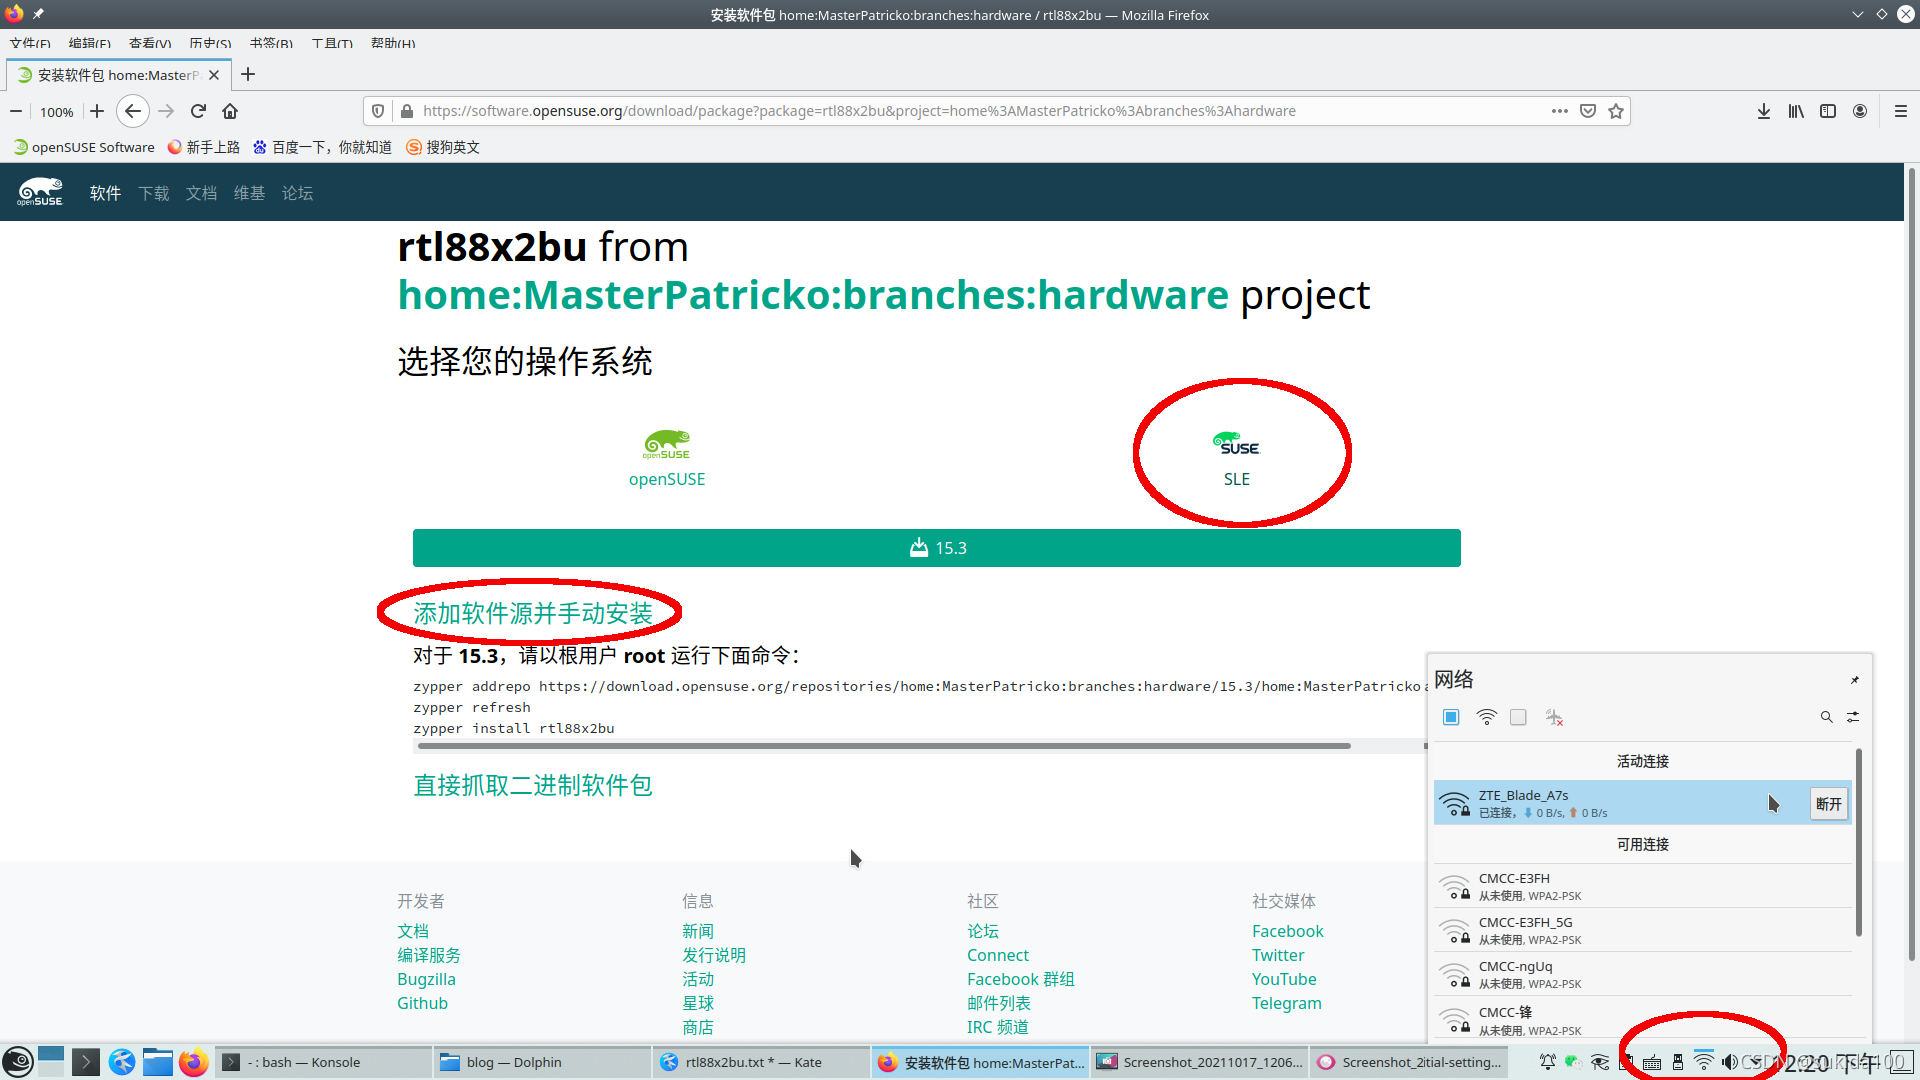This screenshot has width=1920, height=1080.
Task: Click the green 15.3 version button
Action: pyautogui.click(x=937, y=548)
